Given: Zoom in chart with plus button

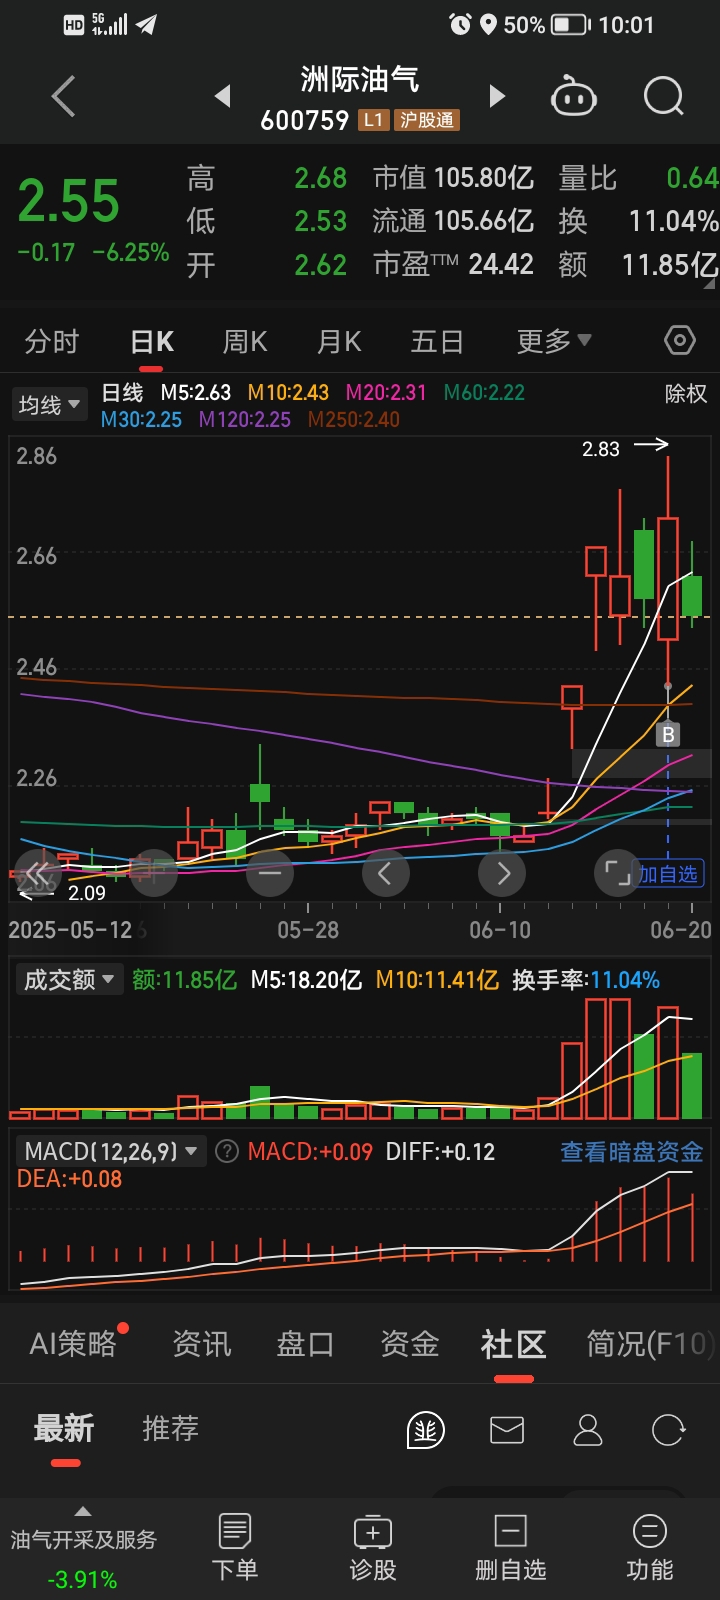Looking at the screenshot, I should (x=153, y=873).
